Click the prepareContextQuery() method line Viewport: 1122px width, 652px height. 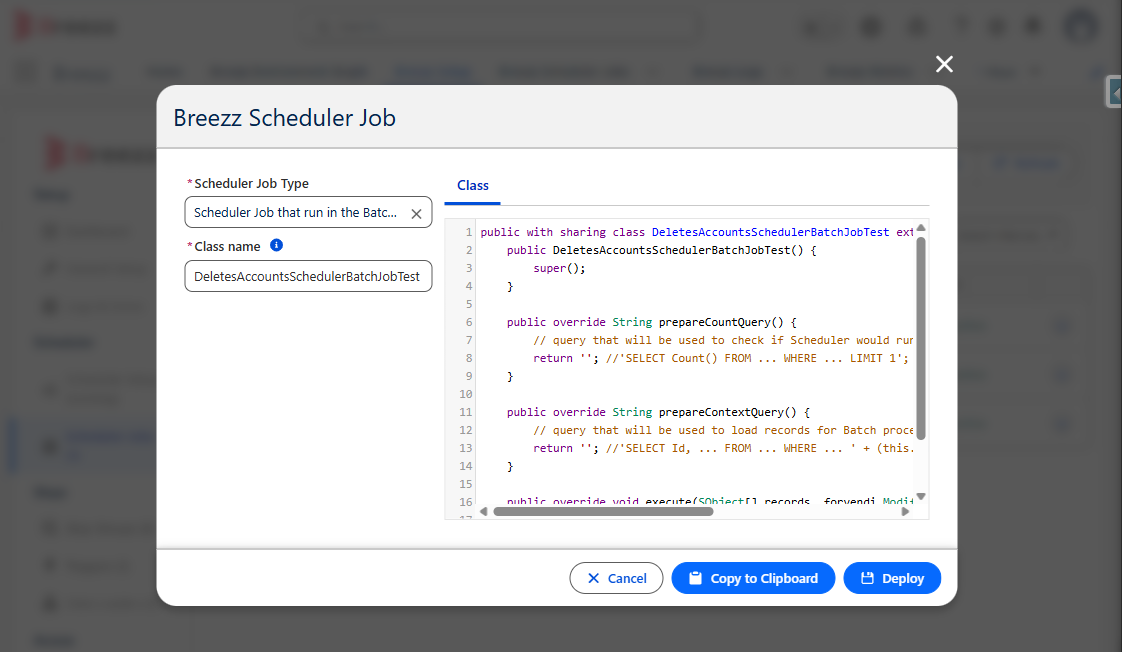pos(658,412)
